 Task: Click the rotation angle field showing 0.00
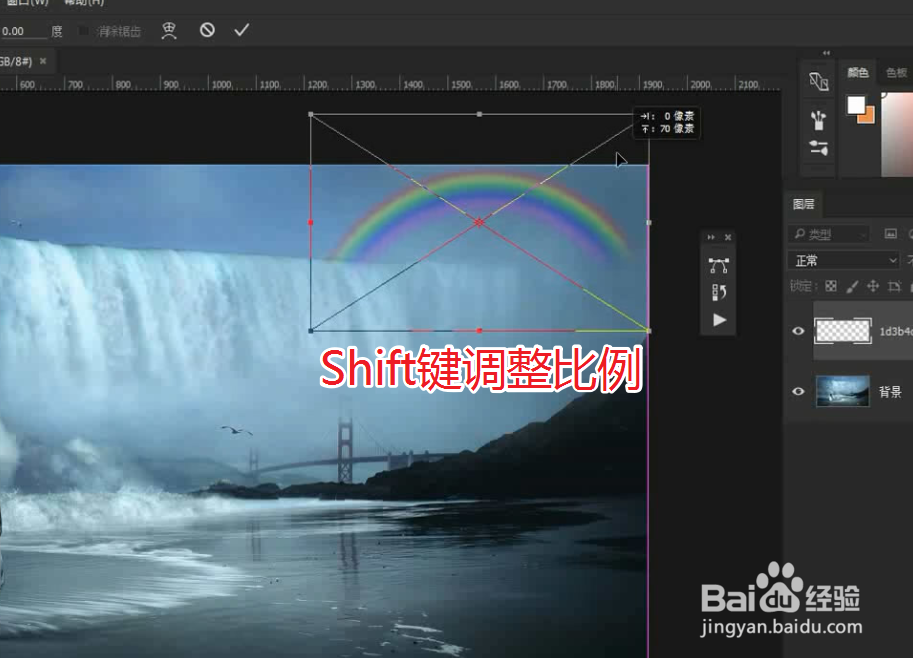pos(23,31)
